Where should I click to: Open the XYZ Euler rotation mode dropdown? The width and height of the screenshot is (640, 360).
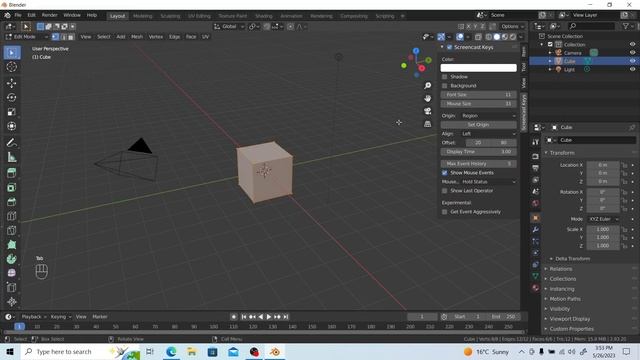click(x=603, y=219)
